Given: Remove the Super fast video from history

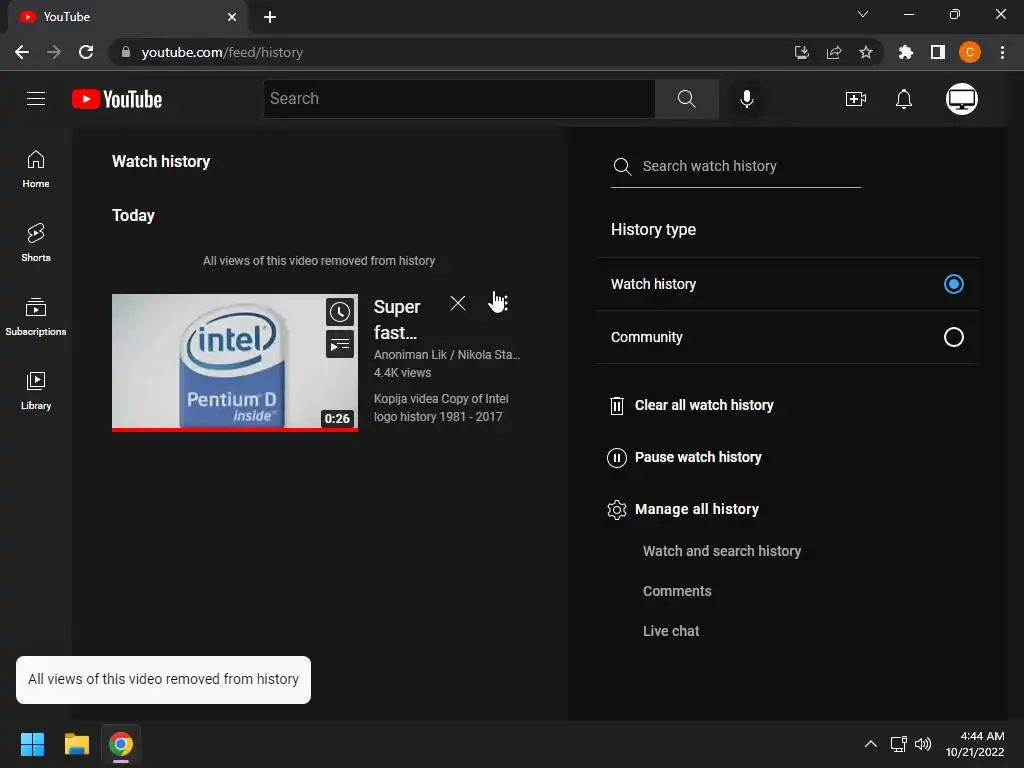Looking at the screenshot, I should (458, 303).
